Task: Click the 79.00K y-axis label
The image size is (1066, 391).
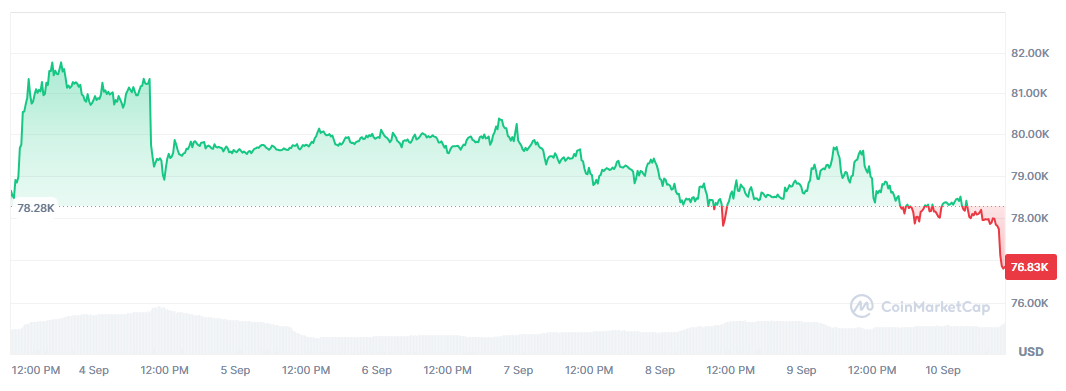Action: tap(1030, 176)
